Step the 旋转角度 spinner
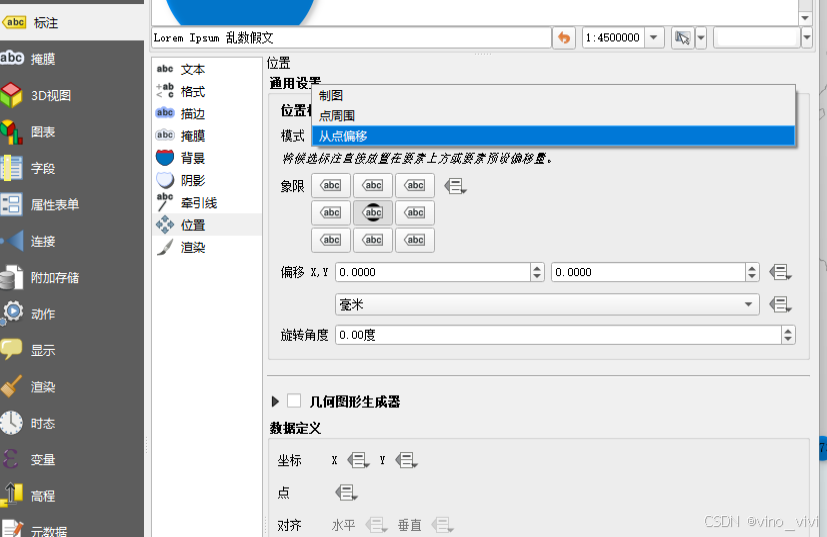 788,335
